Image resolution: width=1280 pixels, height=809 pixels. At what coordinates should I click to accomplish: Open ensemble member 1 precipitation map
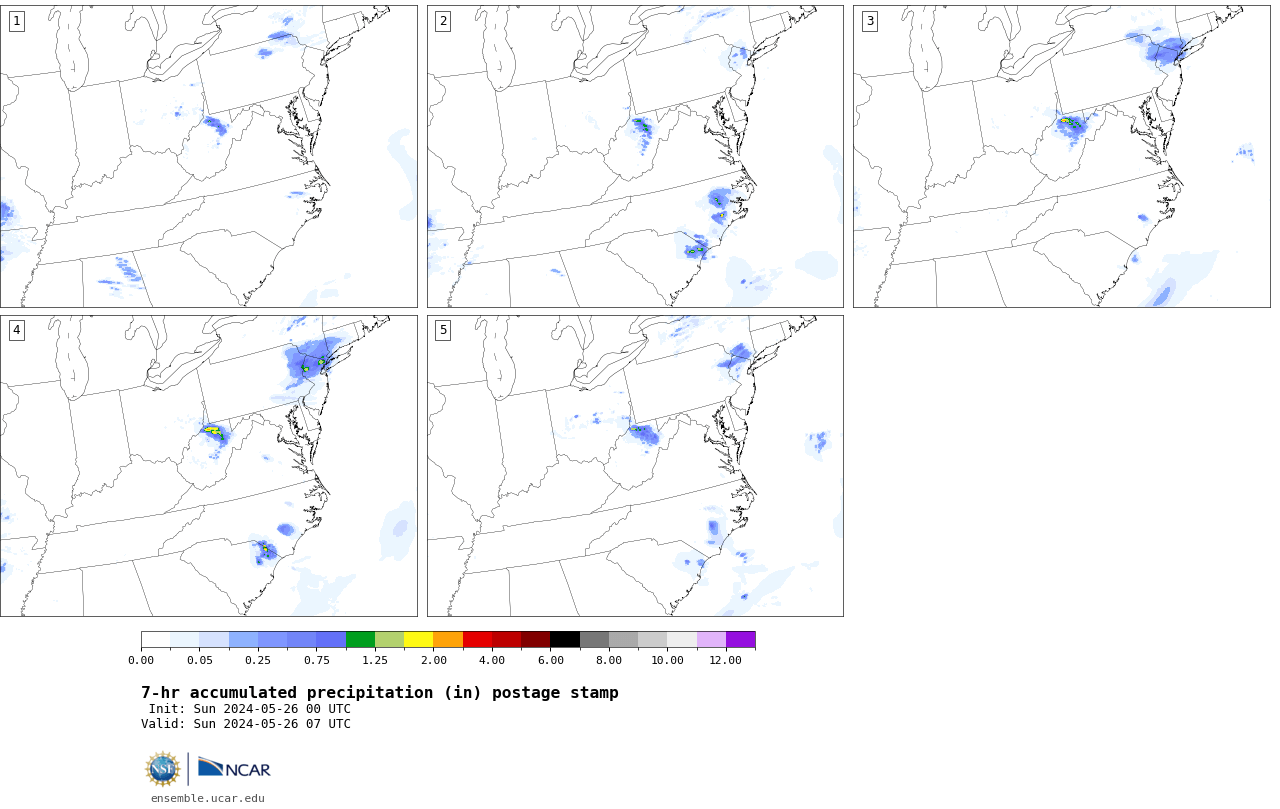click(x=209, y=156)
